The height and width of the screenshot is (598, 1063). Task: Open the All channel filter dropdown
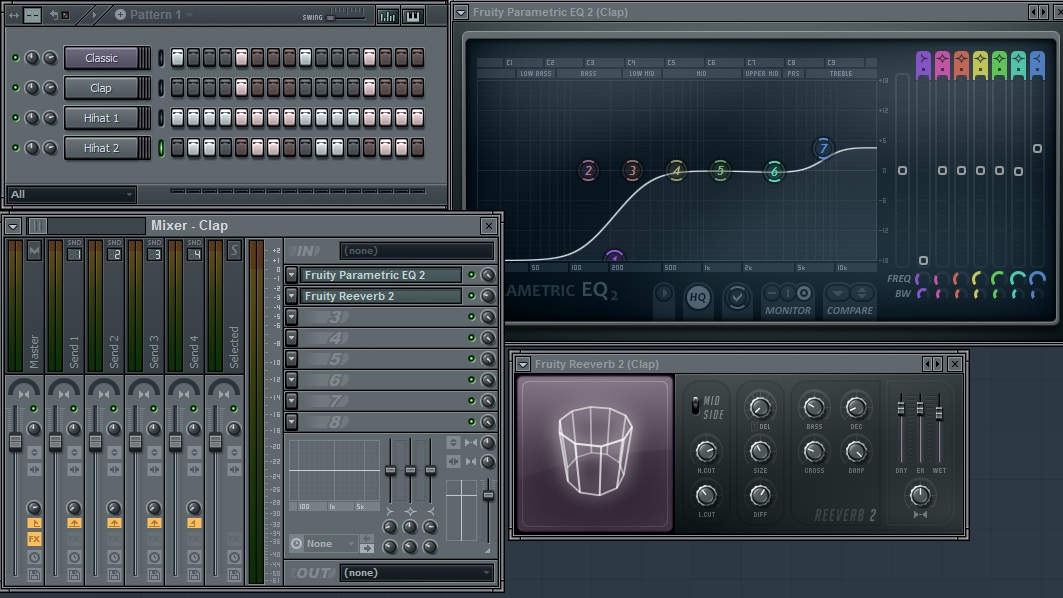[71, 195]
